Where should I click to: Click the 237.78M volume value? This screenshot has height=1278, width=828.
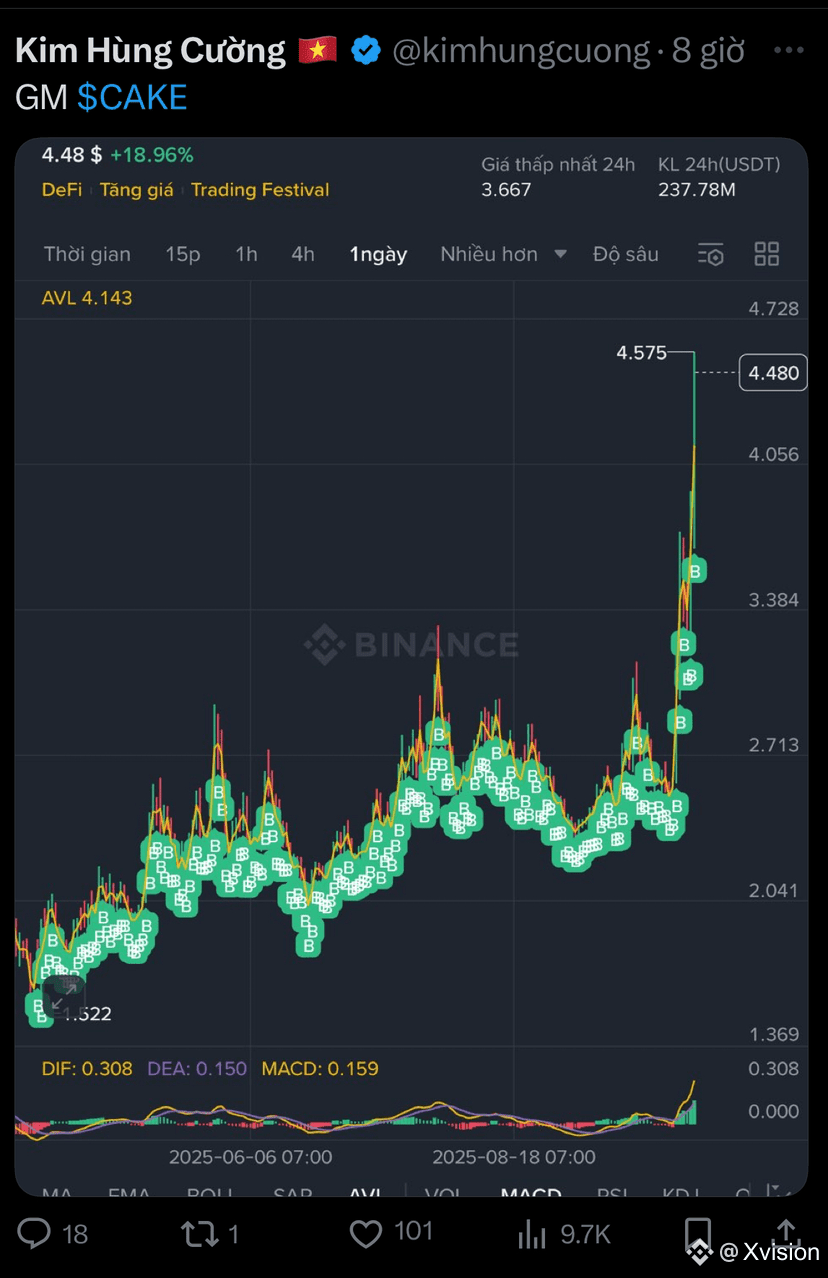click(x=697, y=189)
